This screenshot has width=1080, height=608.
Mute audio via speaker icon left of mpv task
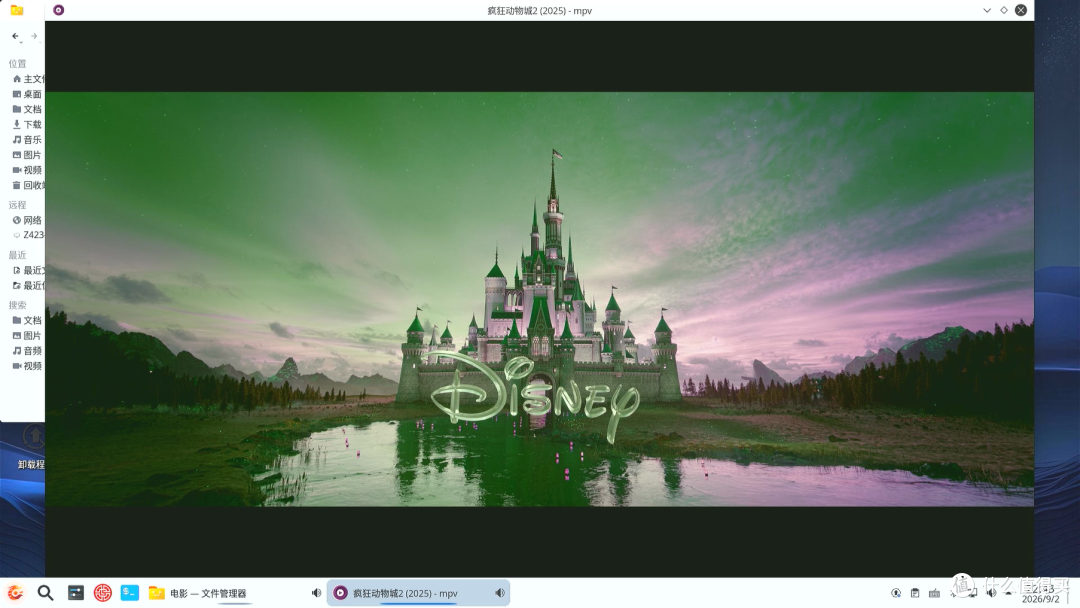coord(316,593)
